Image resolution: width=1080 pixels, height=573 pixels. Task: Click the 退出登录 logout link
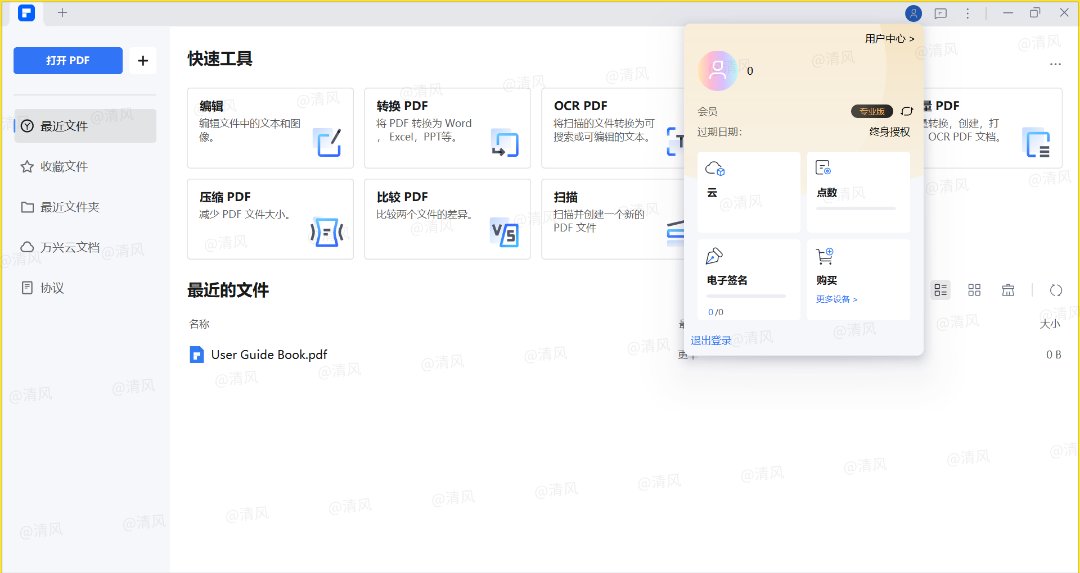click(x=711, y=341)
